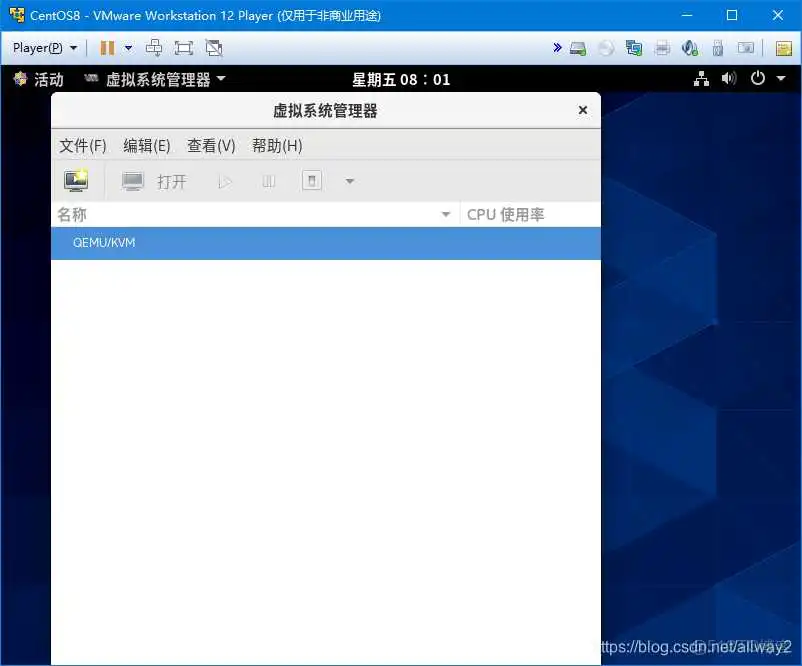Click the shut down virtual machine icon
The width and height of the screenshot is (802, 666).
(x=311, y=181)
